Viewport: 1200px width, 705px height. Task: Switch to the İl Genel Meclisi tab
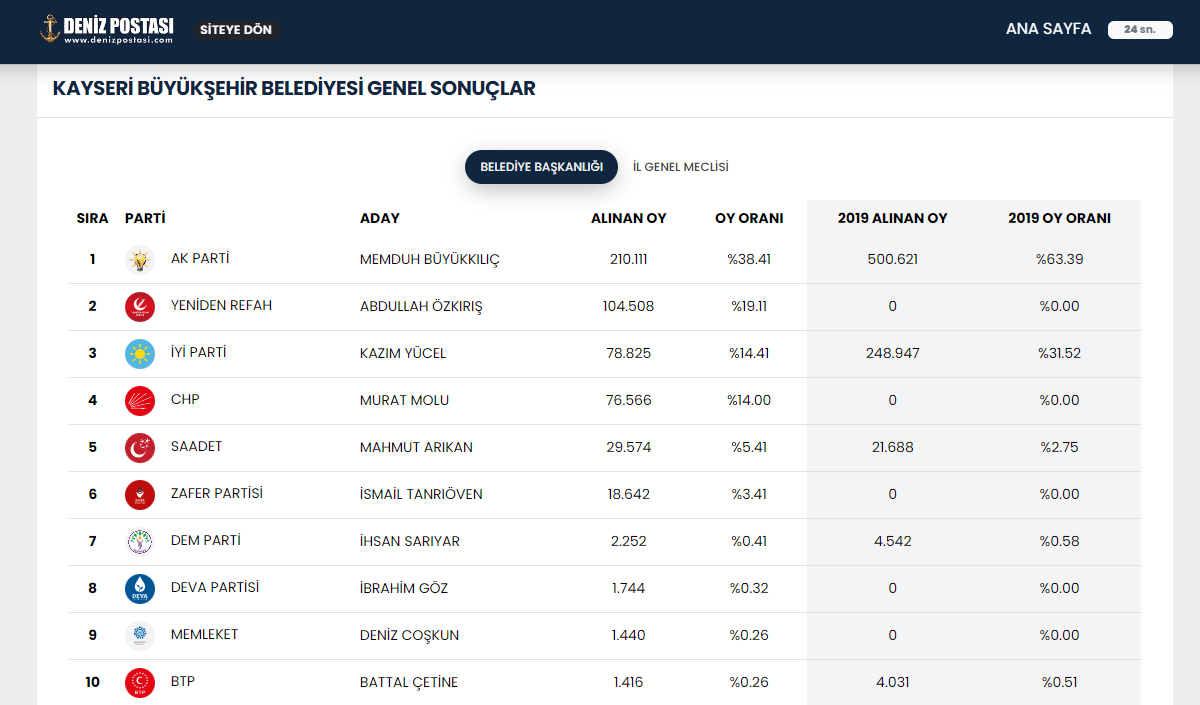[681, 167]
